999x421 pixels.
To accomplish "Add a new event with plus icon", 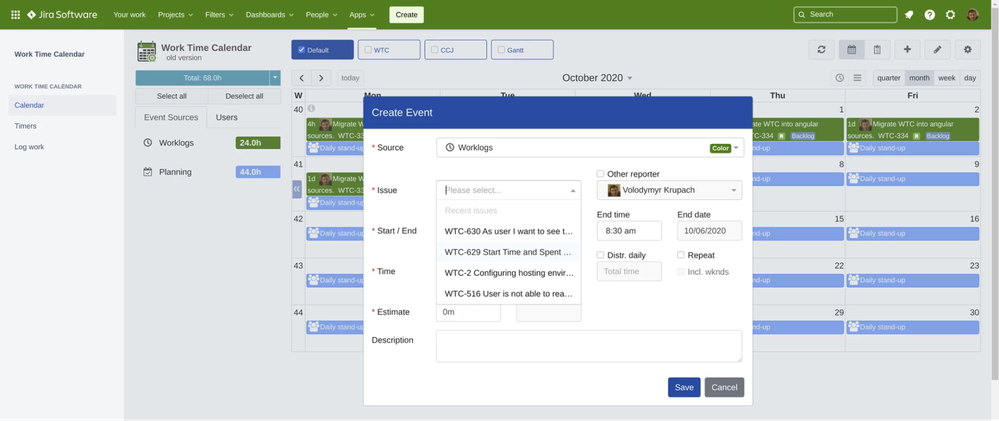I will coord(907,50).
